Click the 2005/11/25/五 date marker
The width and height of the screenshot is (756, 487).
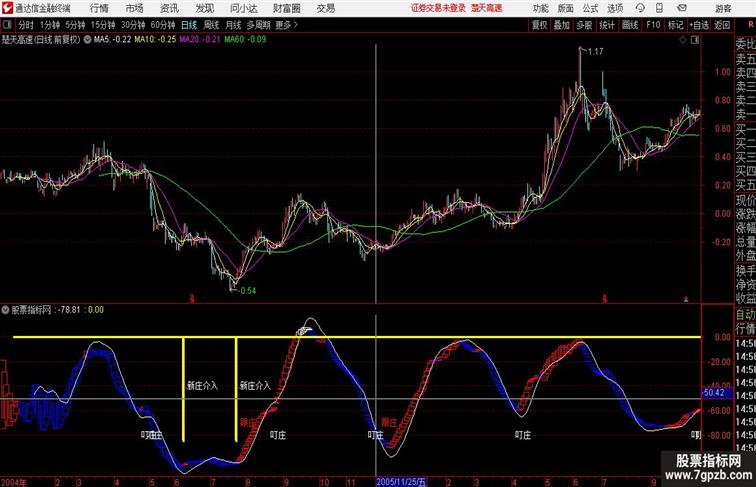[x=401, y=482]
